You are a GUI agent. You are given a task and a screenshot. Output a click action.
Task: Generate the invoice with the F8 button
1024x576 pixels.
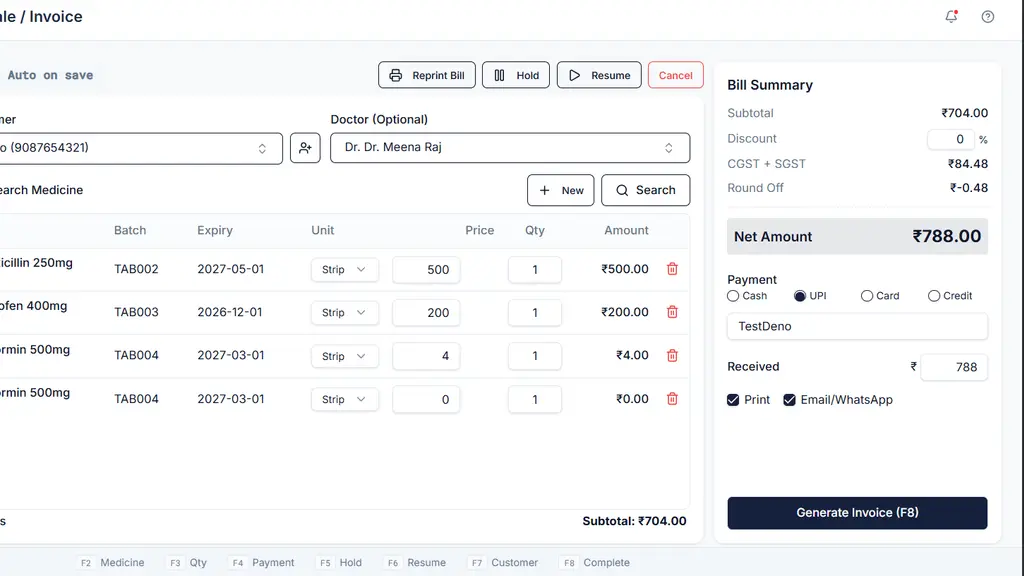[x=857, y=513]
